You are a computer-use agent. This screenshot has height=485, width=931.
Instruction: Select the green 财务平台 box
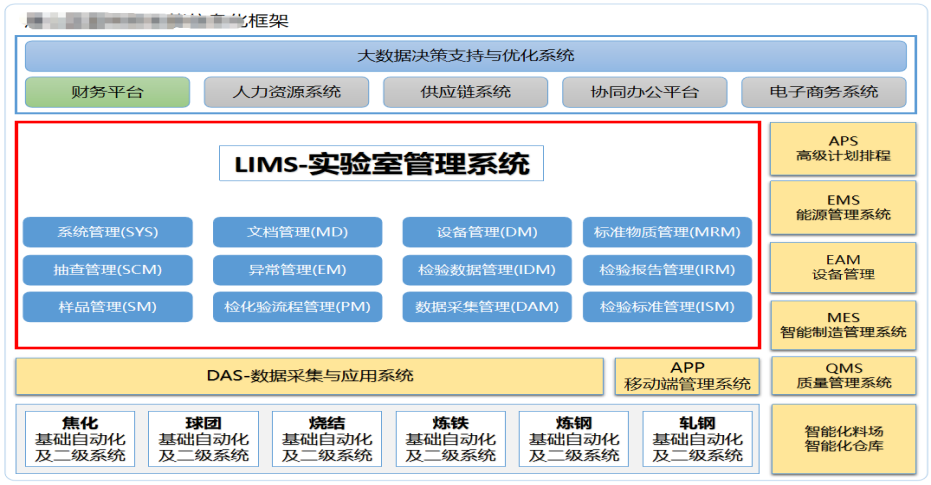[107, 92]
